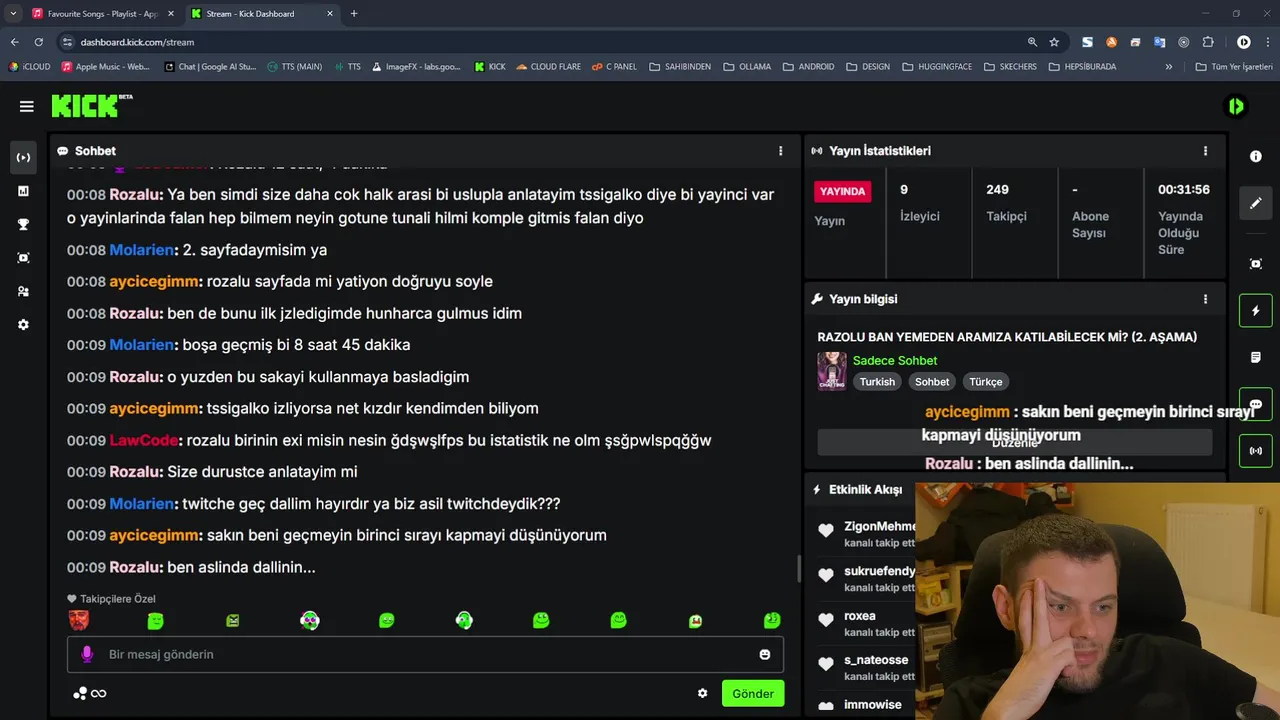
Task: Click the zoom magnifier icon in address bar
Action: click(1032, 42)
